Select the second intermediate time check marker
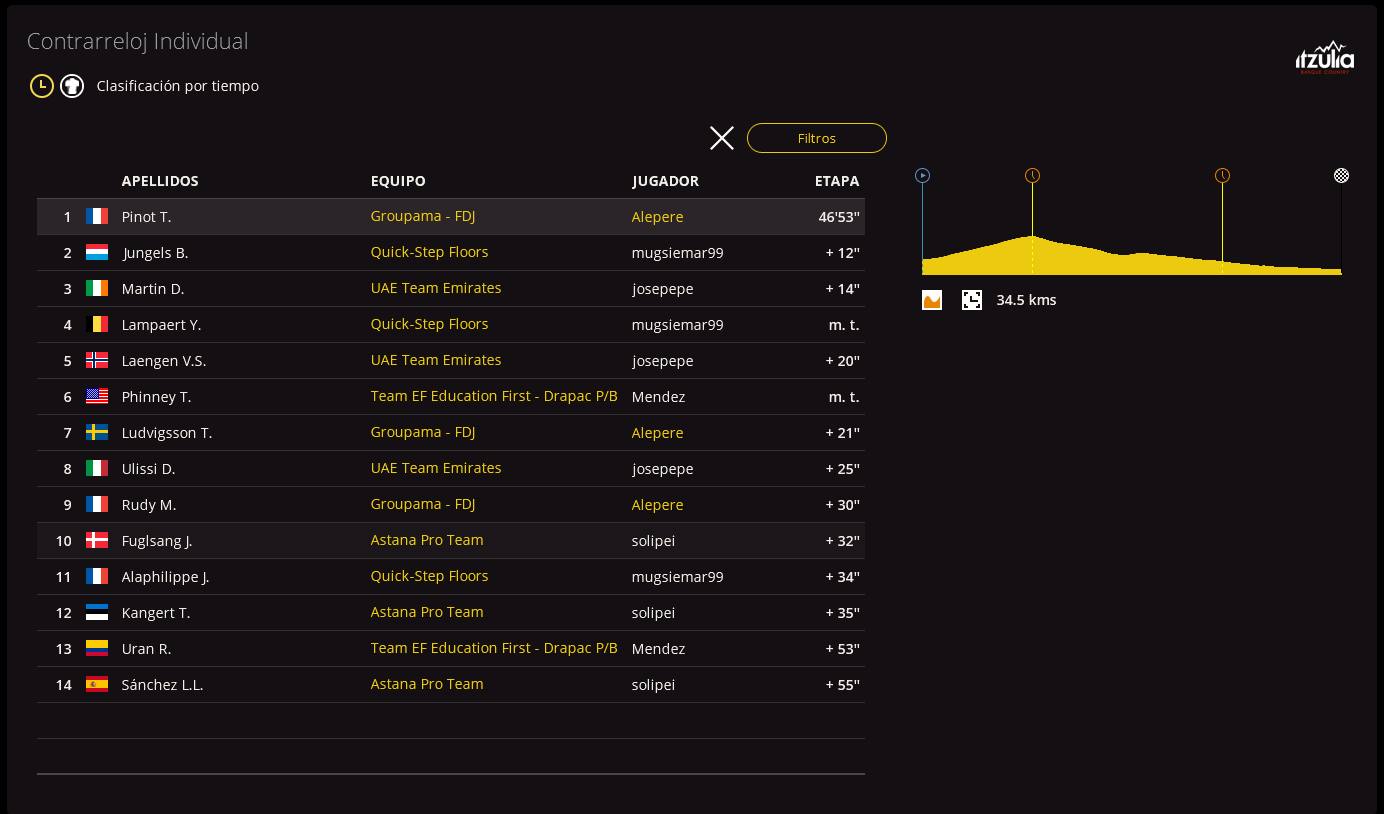Screen dimensions: 1384x814 (x=1222, y=176)
